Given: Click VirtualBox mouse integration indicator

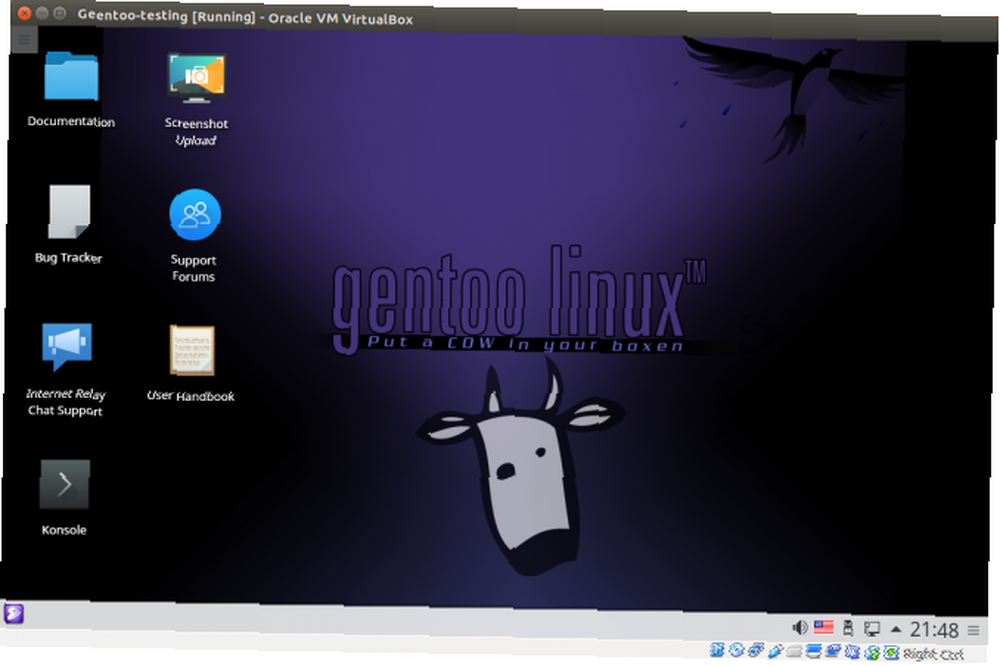Looking at the screenshot, I should tap(872, 653).
